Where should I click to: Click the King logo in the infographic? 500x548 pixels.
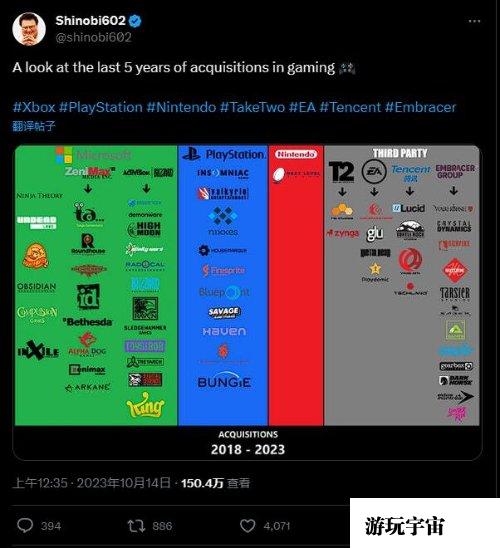[x=145, y=406]
